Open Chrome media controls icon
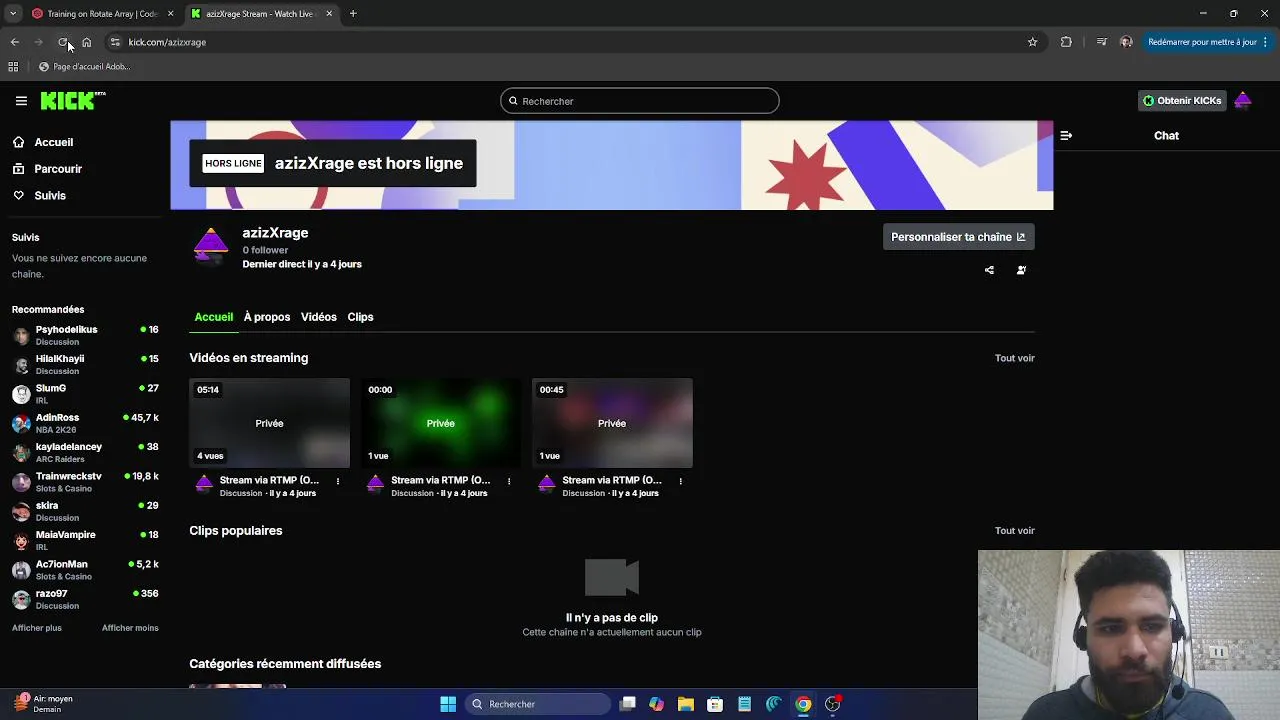 (1101, 42)
